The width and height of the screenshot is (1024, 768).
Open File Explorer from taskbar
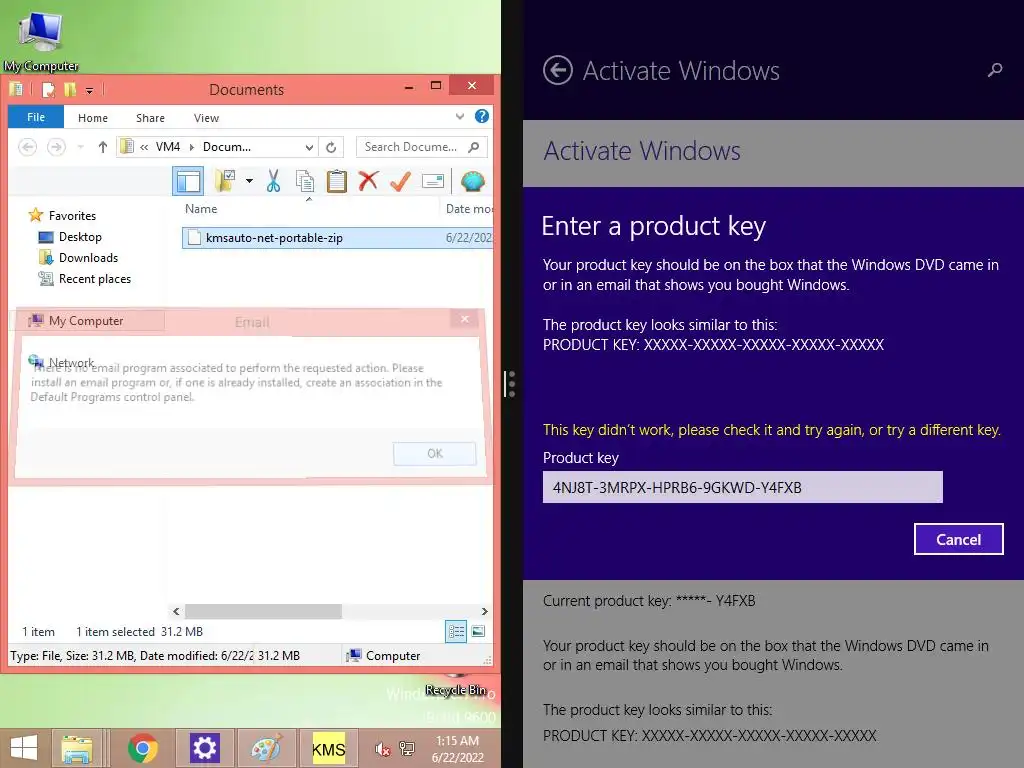77,748
